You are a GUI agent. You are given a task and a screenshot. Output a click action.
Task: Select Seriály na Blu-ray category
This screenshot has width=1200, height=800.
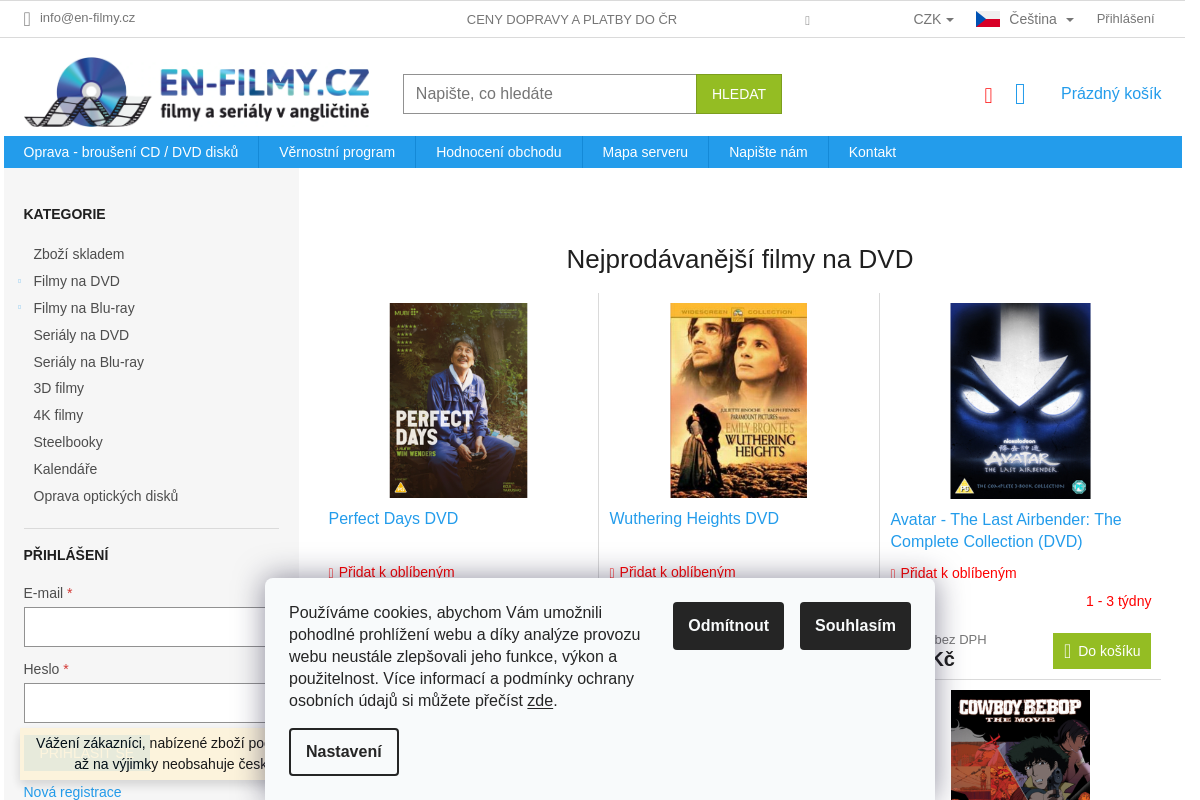point(89,362)
